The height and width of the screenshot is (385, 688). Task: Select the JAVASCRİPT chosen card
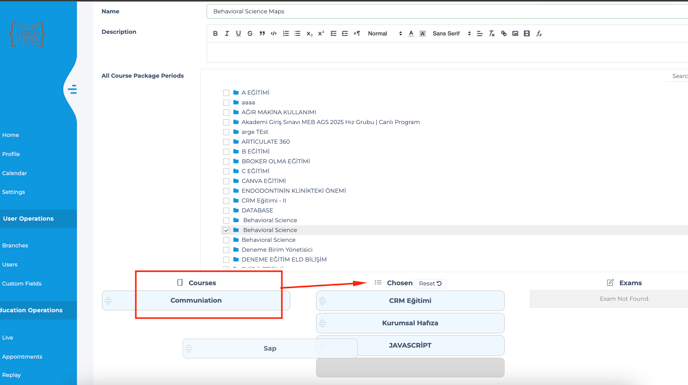tap(410, 345)
